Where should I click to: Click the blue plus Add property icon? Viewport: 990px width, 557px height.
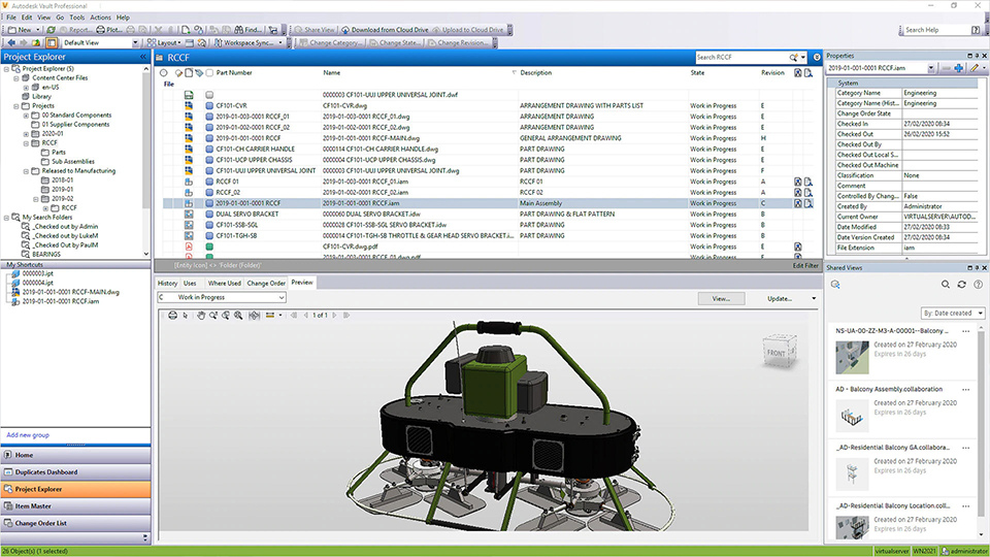tap(958, 68)
